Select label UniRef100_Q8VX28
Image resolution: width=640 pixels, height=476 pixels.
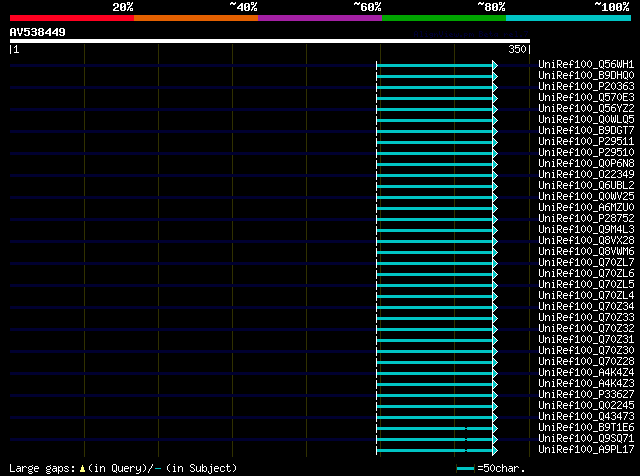[x=586, y=241]
